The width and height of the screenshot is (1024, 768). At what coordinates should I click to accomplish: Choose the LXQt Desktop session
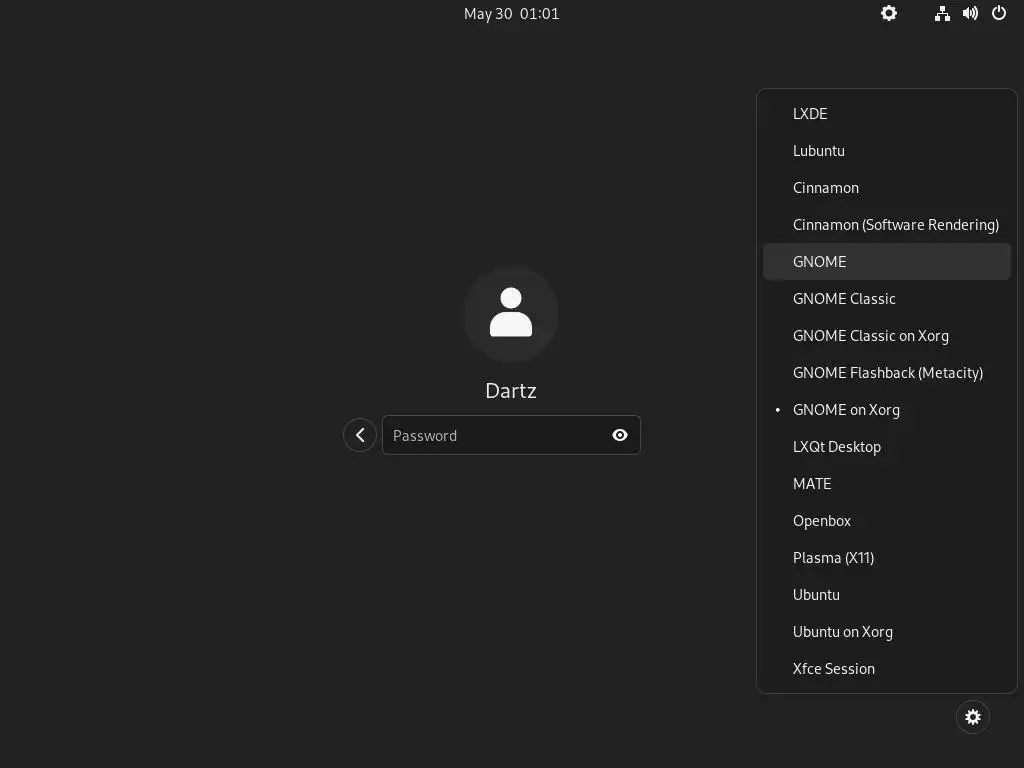(887, 447)
